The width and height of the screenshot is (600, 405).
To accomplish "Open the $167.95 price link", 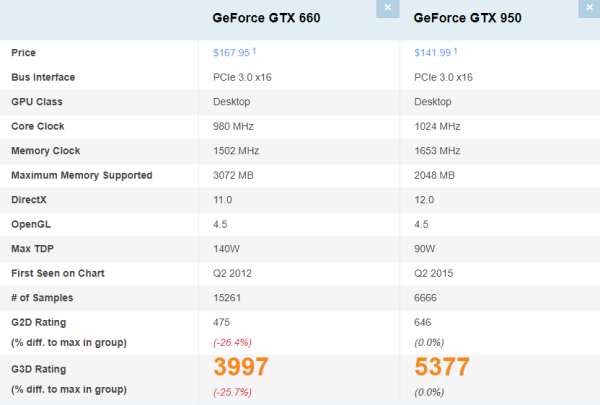I will coord(234,53).
